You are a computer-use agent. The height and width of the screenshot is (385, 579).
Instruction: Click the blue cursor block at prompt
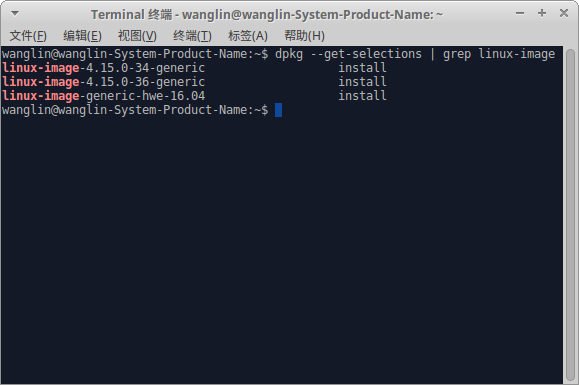click(x=278, y=110)
